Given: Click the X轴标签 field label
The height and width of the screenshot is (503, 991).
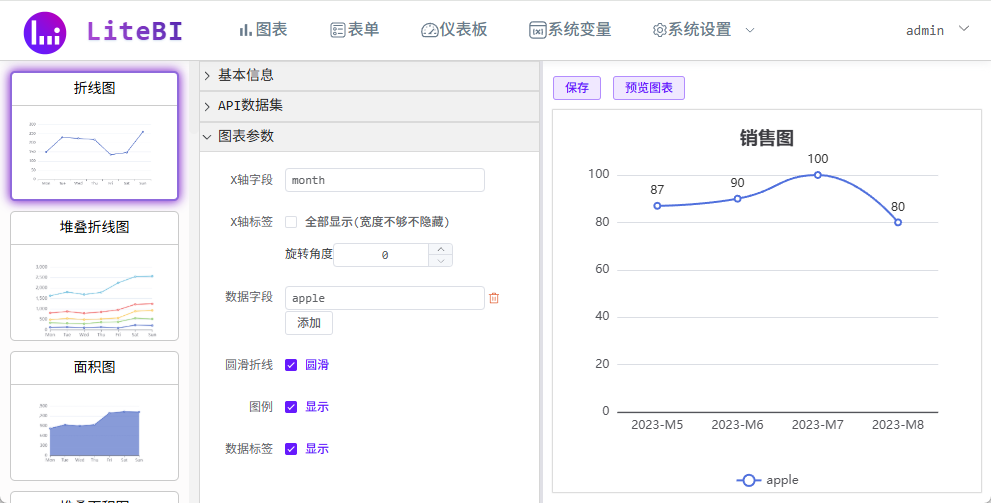Looking at the screenshot, I should click(252, 222).
